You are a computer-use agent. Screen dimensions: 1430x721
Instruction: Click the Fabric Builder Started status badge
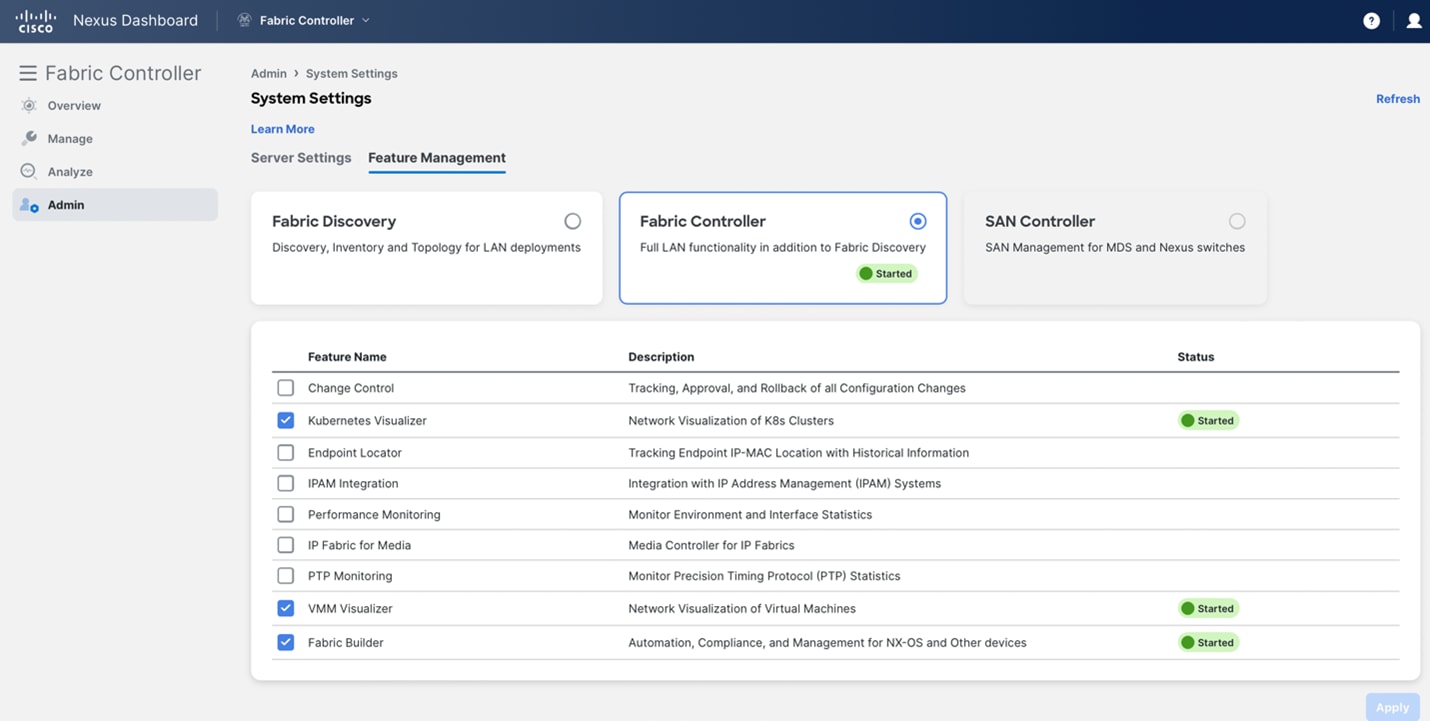pyautogui.click(x=1208, y=642)
